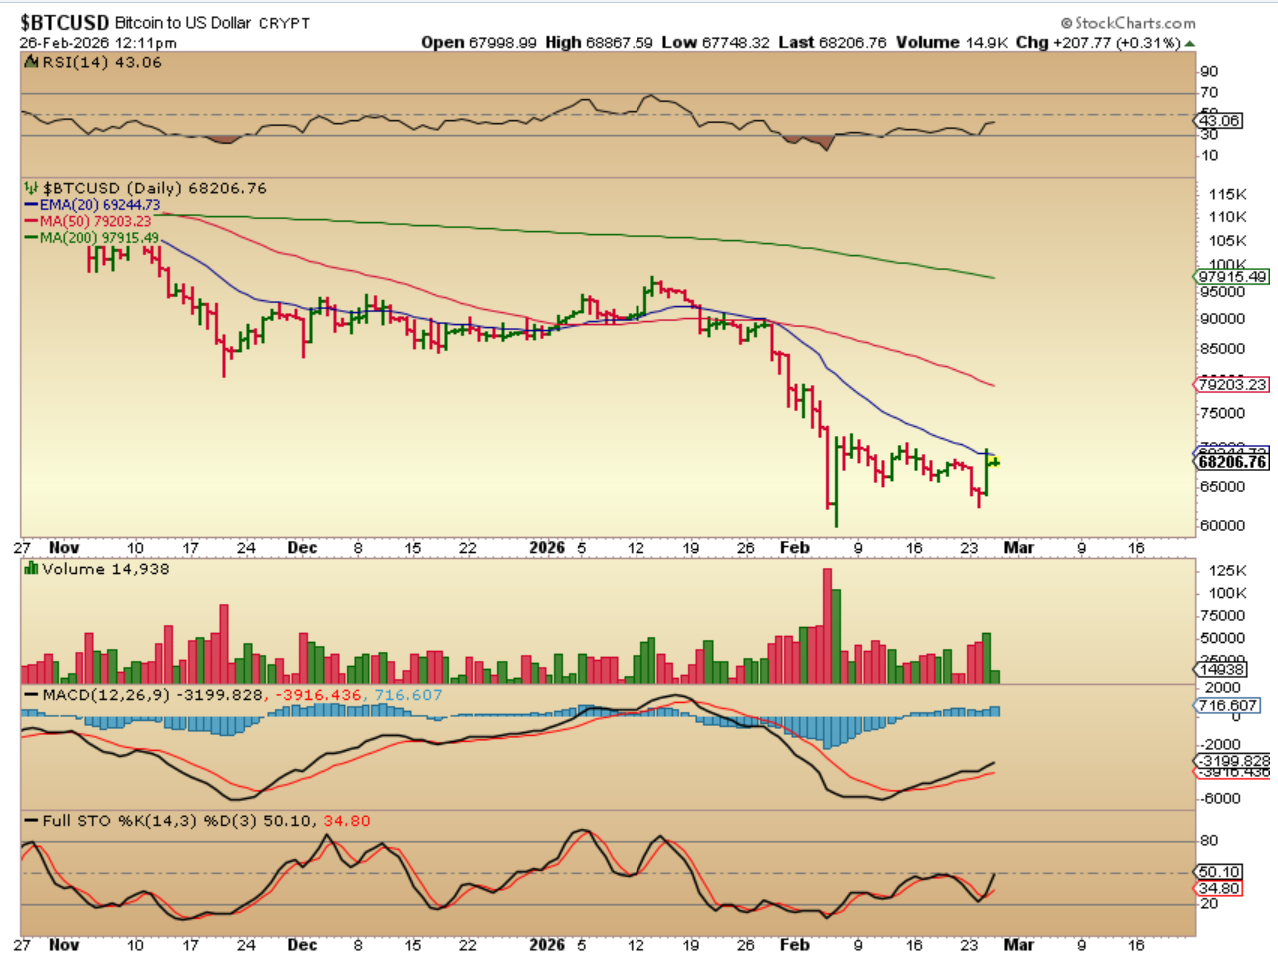This screenshot has height=972, width=1278.
Task: Click the $BTCUSD ticker title
Action: [x=65, y=22]
